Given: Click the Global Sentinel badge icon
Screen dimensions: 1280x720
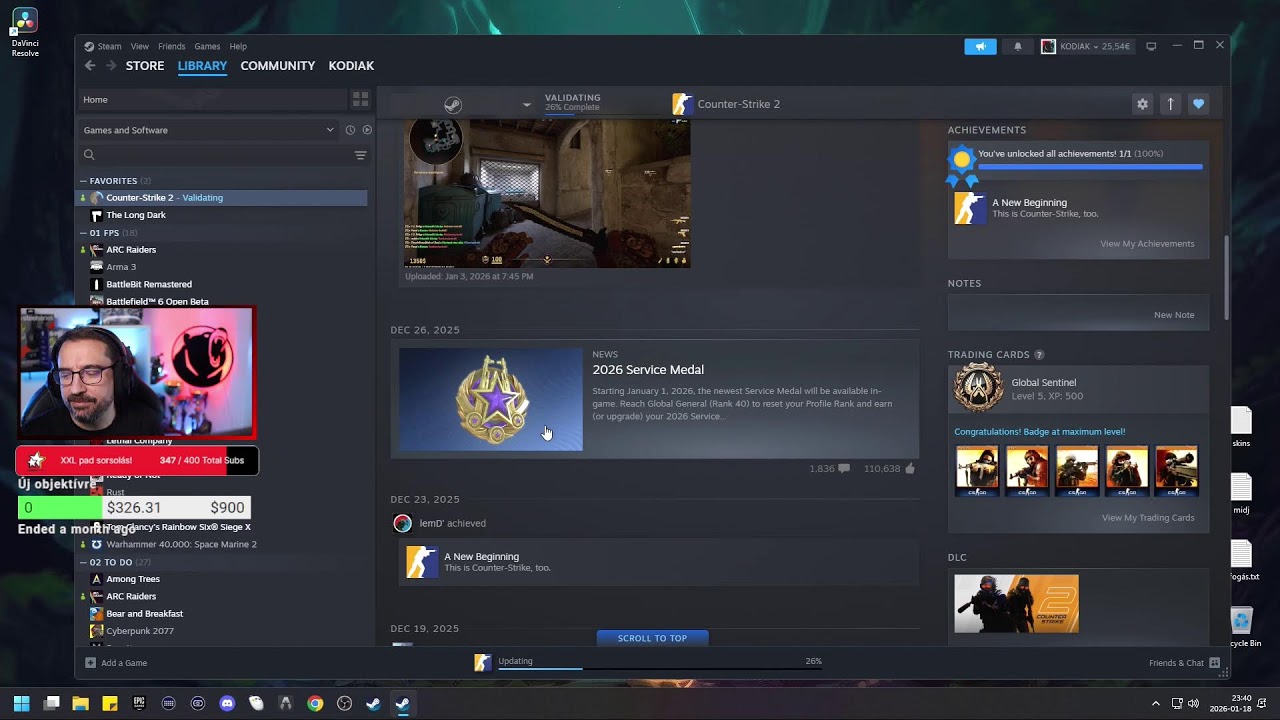Looking at the screenshot, I should 978,388.
